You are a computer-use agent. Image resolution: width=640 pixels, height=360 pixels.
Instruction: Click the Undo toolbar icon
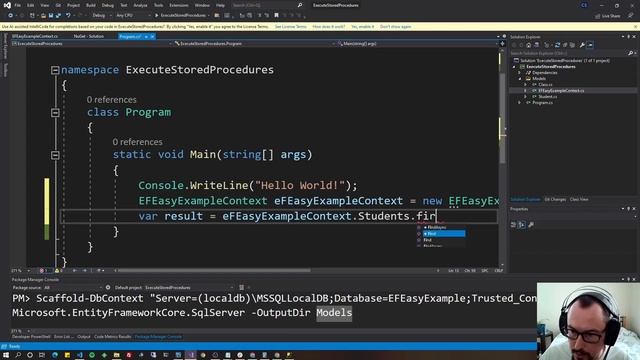tap(68, 16)
